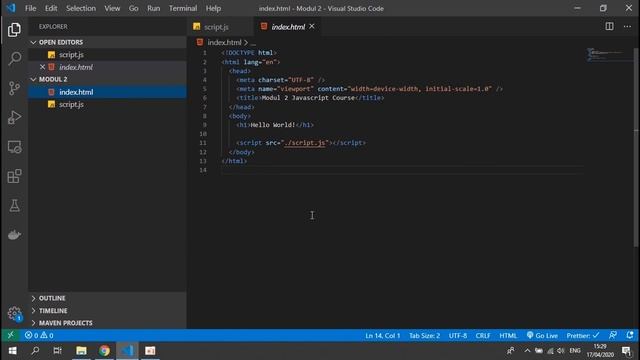Click index.html in the breadcrumb
Viewport: 640px width, 360px height.
coord(224,42)
